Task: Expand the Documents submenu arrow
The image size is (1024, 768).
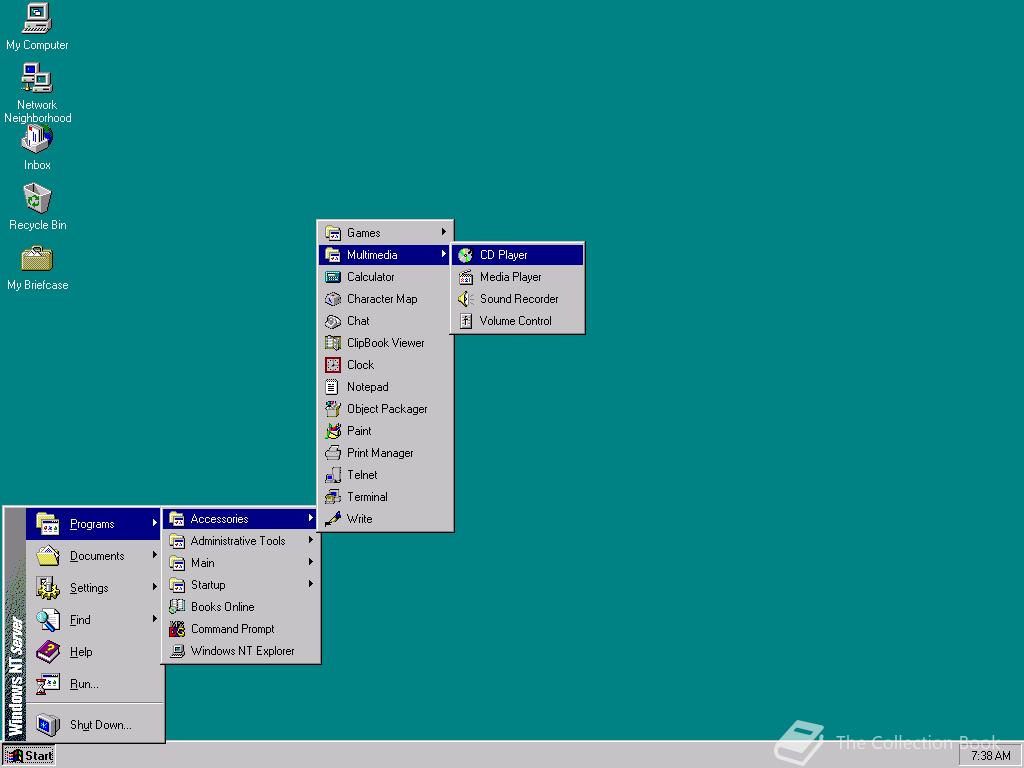Action: tap(155, 554)
